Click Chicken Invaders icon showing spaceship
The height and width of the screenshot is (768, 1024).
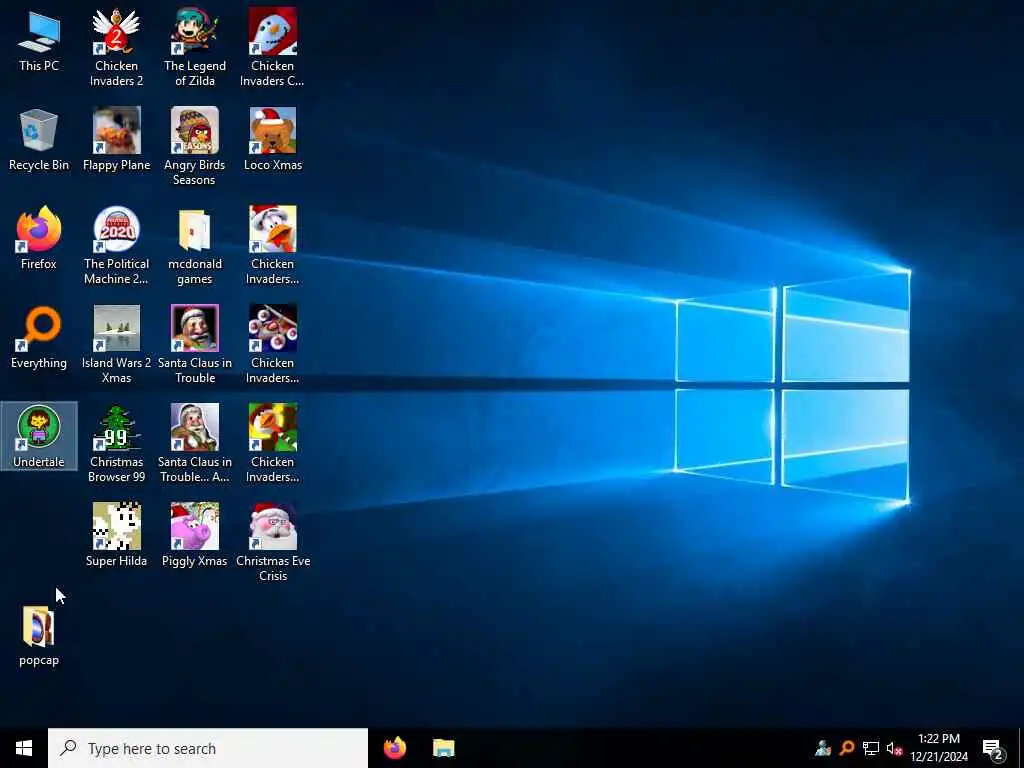tap(272, 344)
